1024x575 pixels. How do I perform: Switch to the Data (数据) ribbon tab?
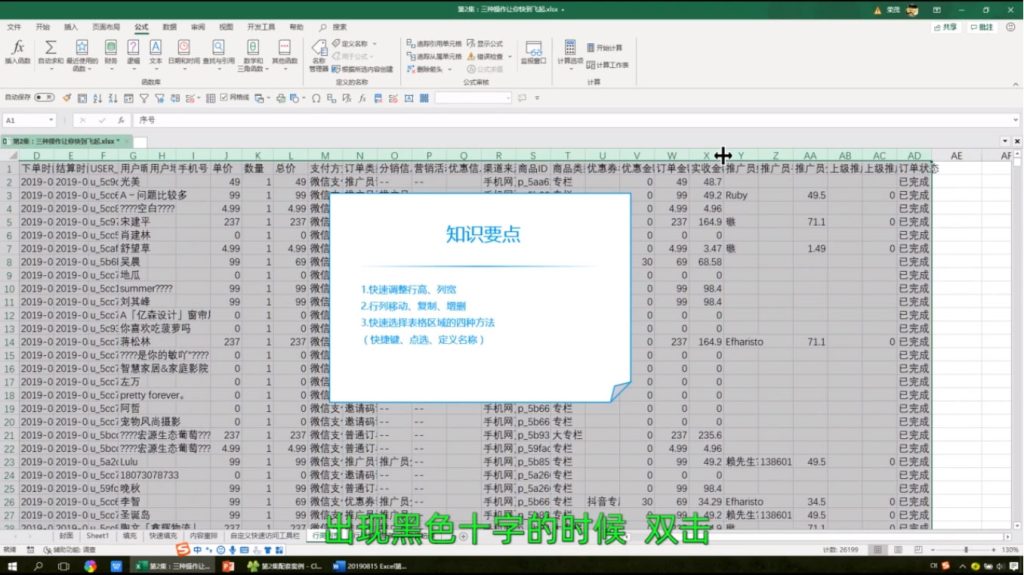pos(169,27)
